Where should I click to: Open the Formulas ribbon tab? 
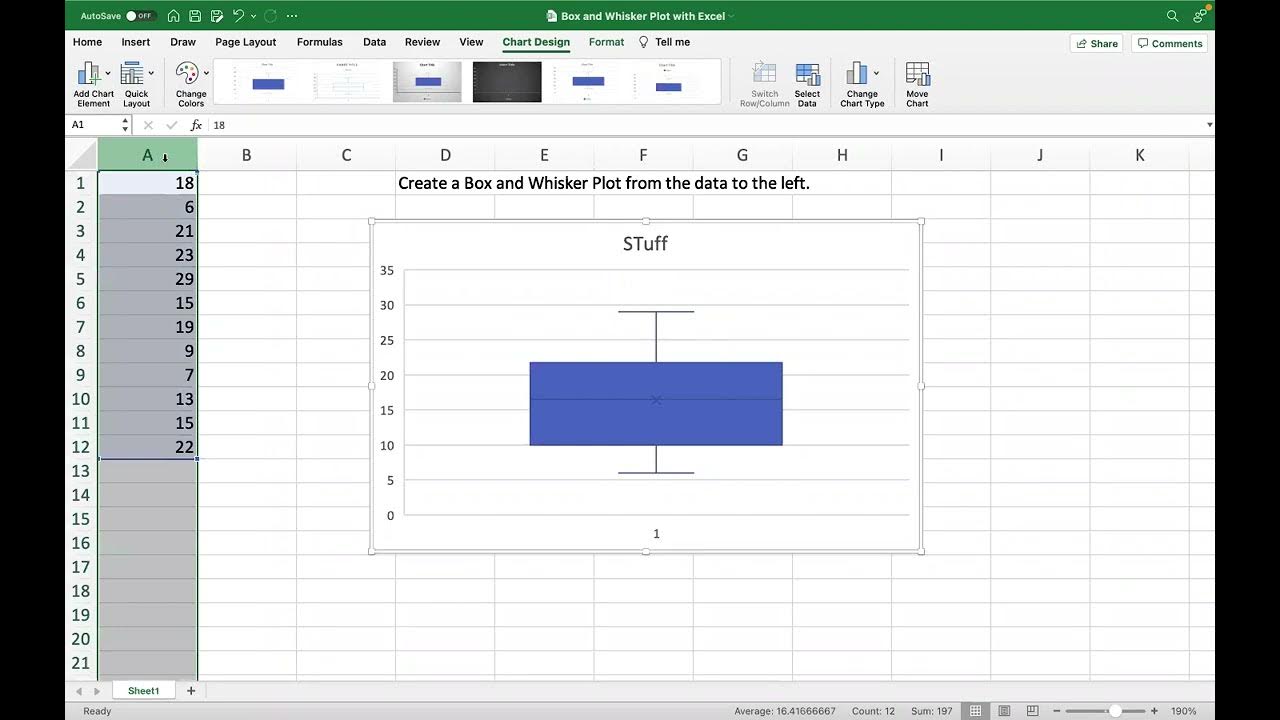[x=320, y=42]
